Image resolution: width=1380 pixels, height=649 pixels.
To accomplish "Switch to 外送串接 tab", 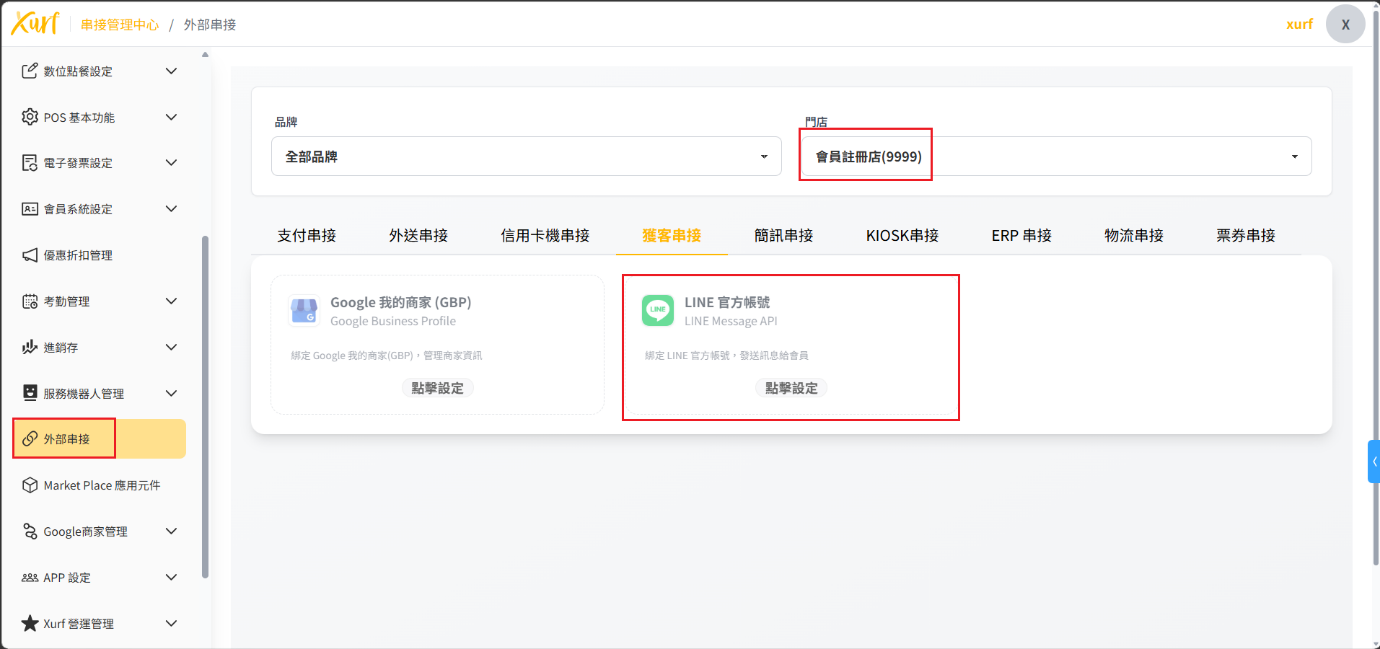I will click(419, 236).
